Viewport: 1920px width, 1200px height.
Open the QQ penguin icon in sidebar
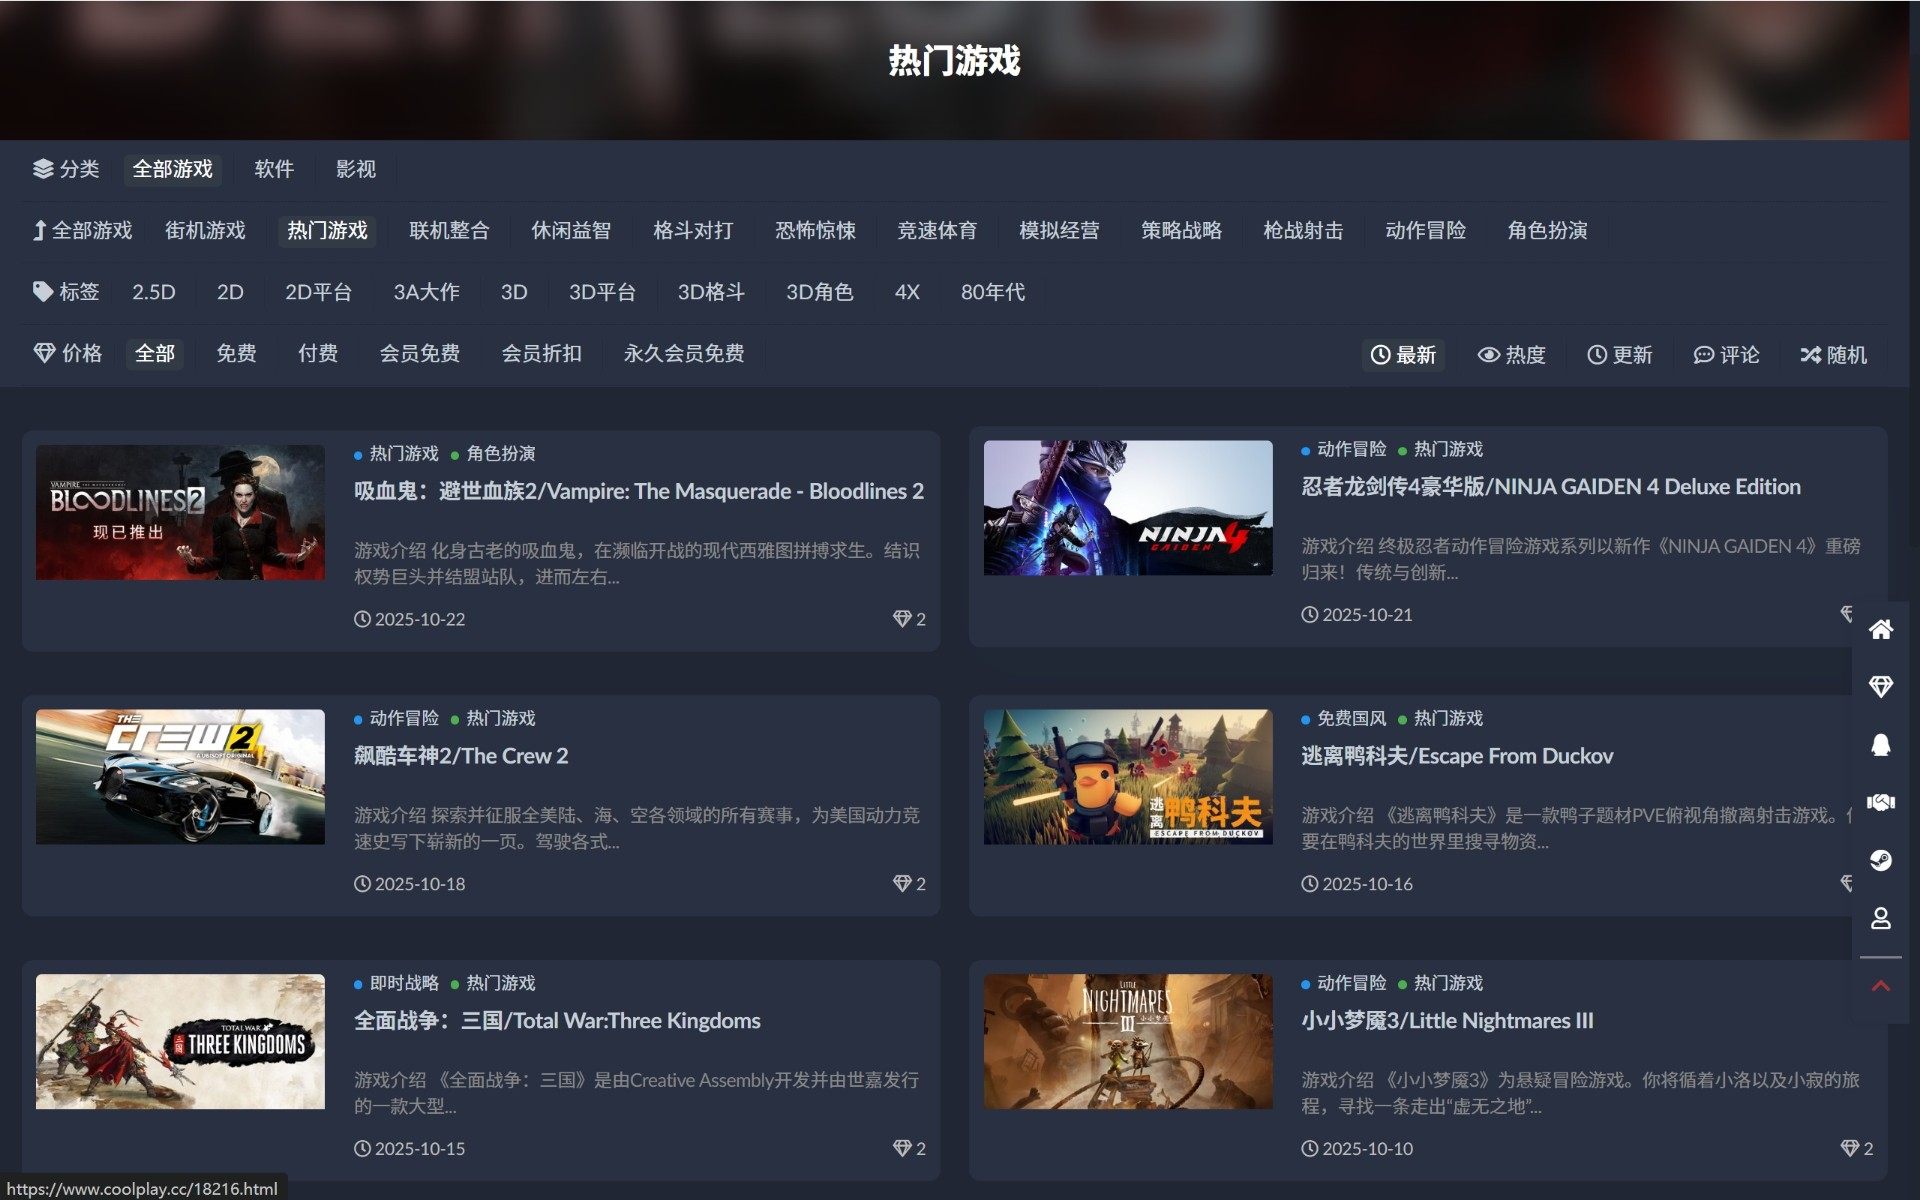(x=1880, y=745)
